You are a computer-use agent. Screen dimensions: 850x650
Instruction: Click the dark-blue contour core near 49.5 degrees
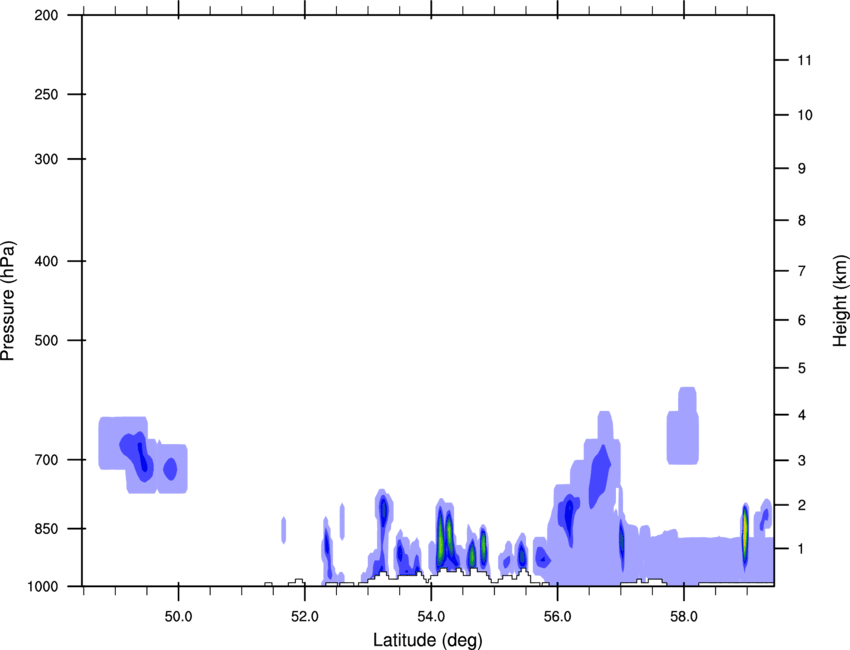(142, 456)
